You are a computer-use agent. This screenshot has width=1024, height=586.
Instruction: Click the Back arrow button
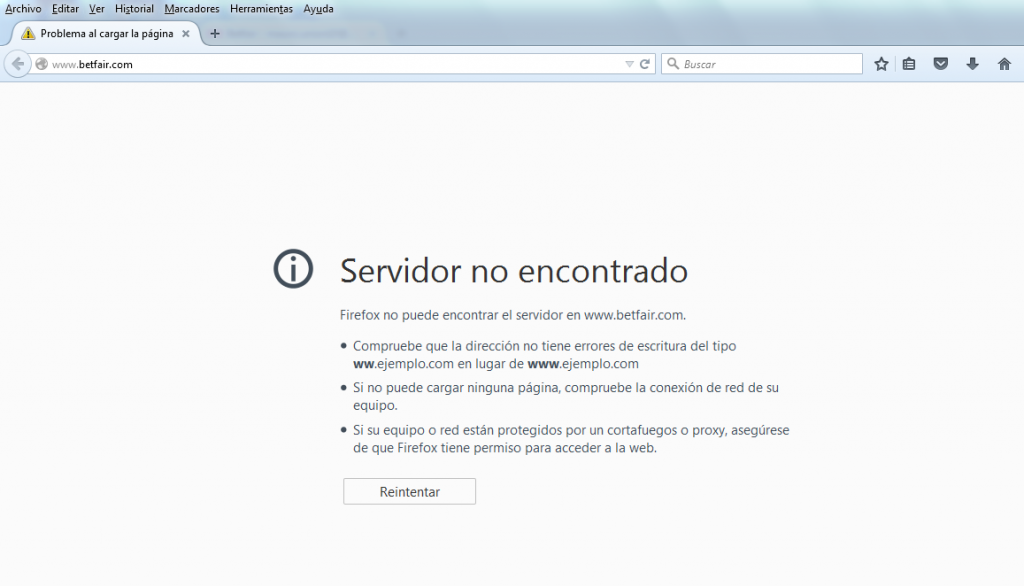[18, 64]
